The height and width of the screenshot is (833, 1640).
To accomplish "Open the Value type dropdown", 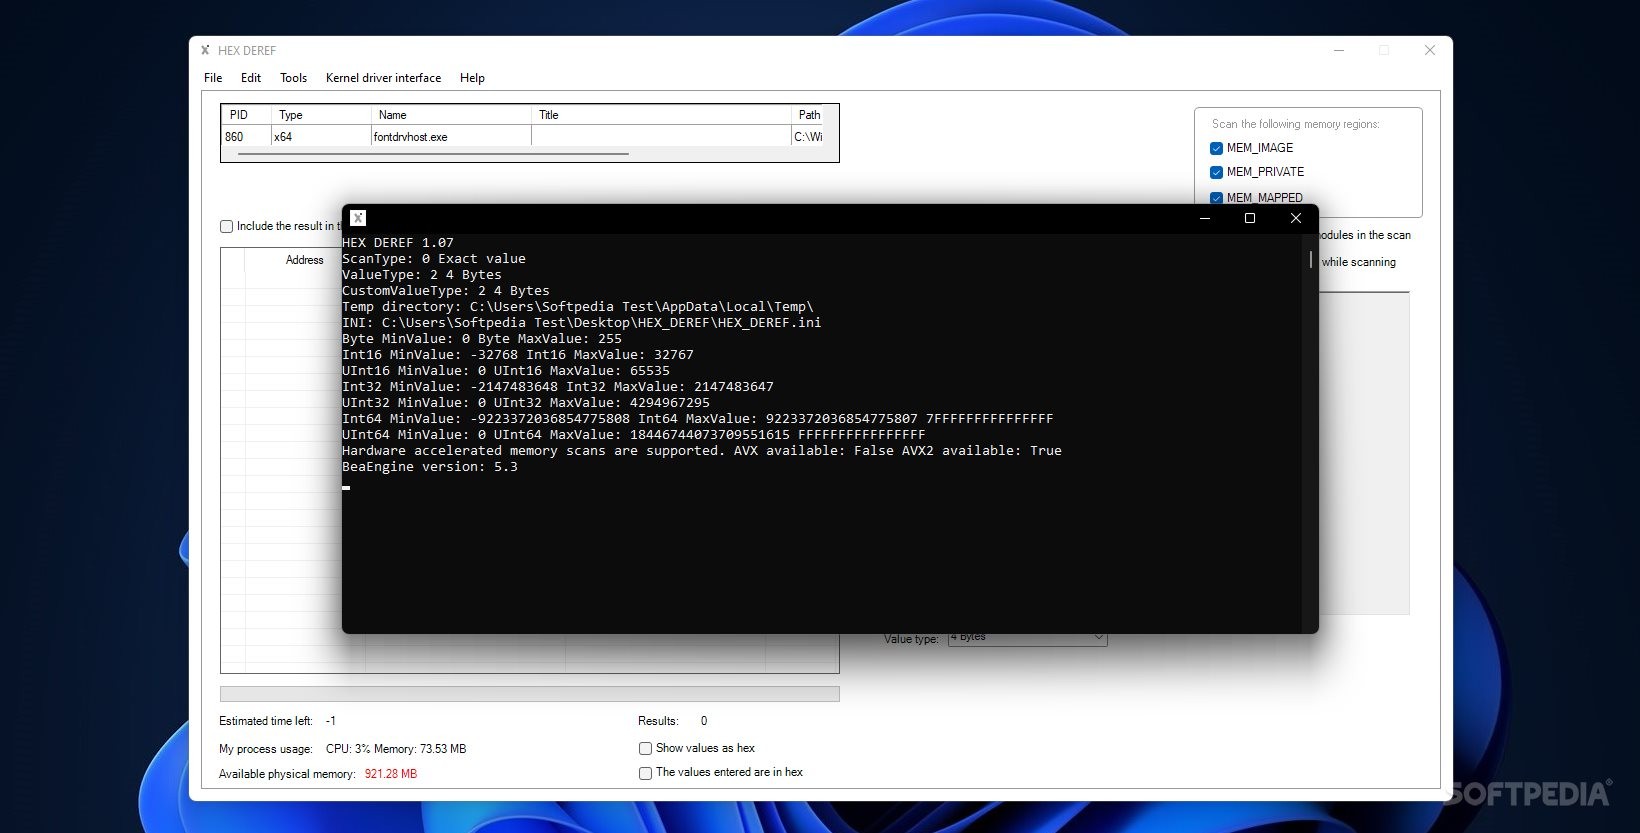I will click(x=1028, y=638).
